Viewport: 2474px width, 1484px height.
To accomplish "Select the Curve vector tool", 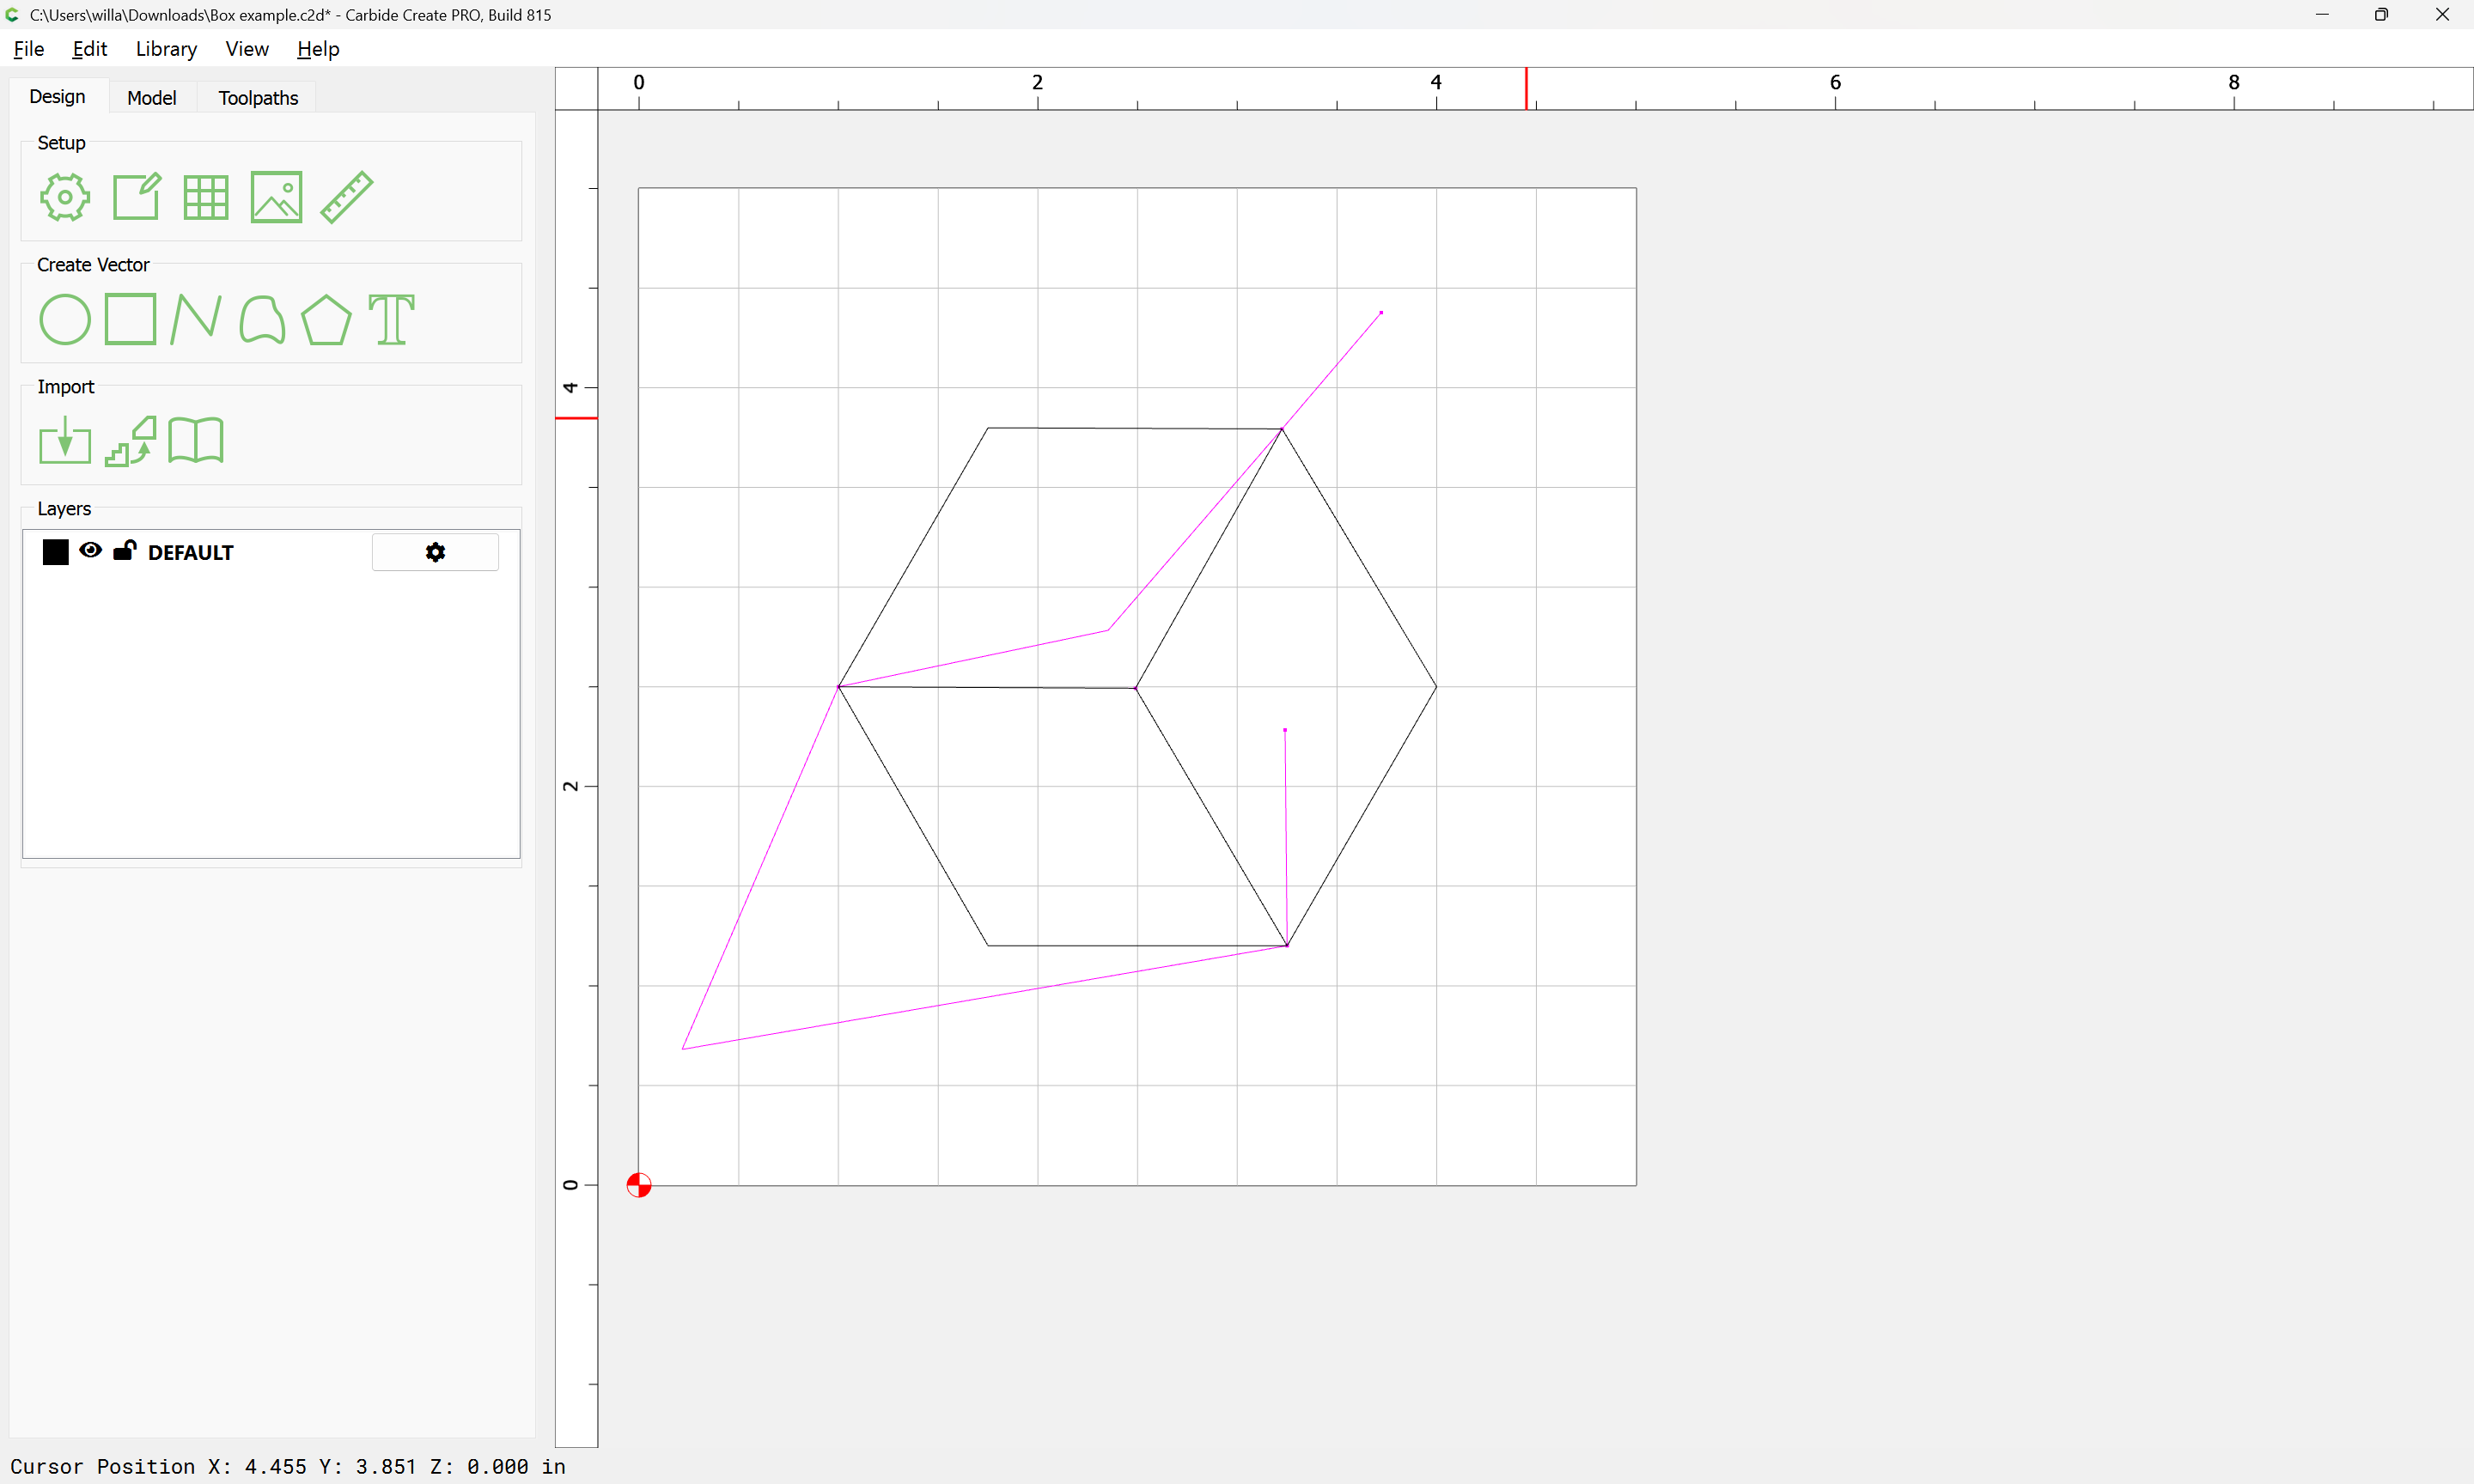I will click(x=262, y=319).
